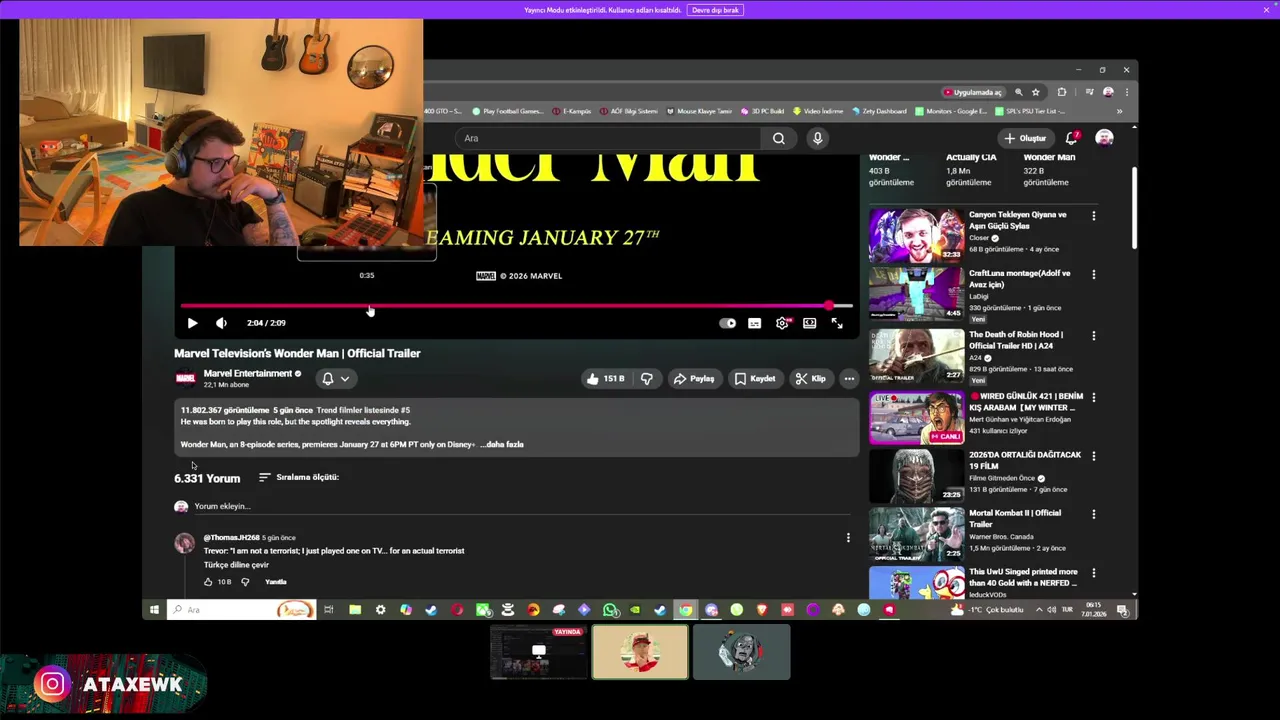
Task: Toggle the autoplay switch in player controls
Action: click(x=728, y=323)
